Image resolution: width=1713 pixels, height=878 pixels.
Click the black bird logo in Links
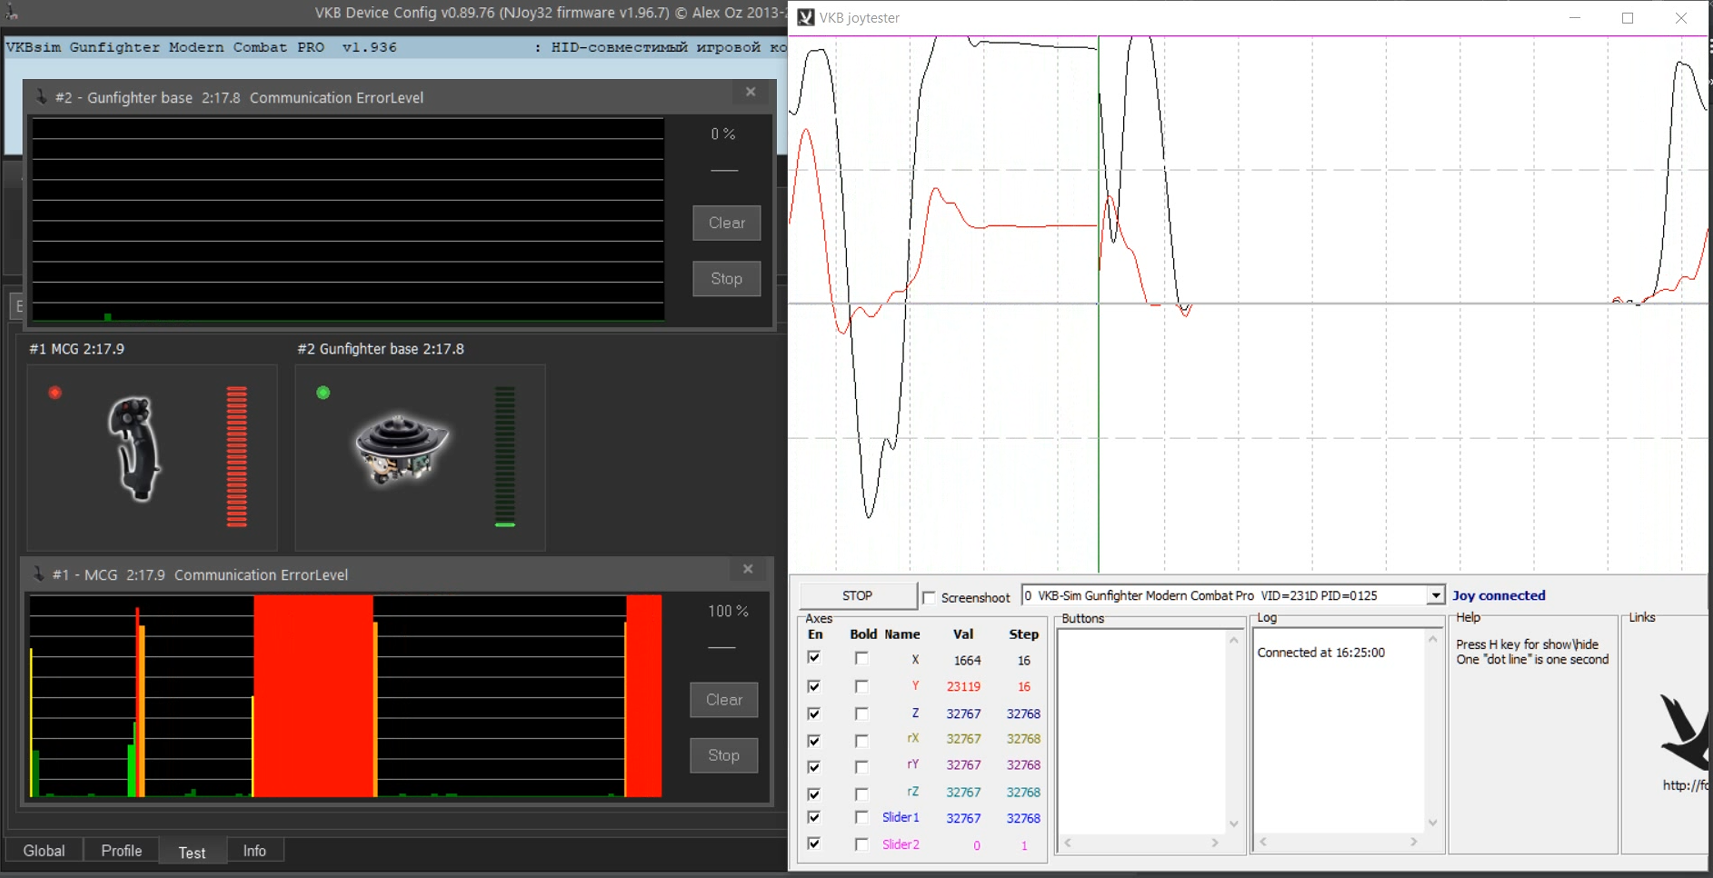tap(1685, 732)
